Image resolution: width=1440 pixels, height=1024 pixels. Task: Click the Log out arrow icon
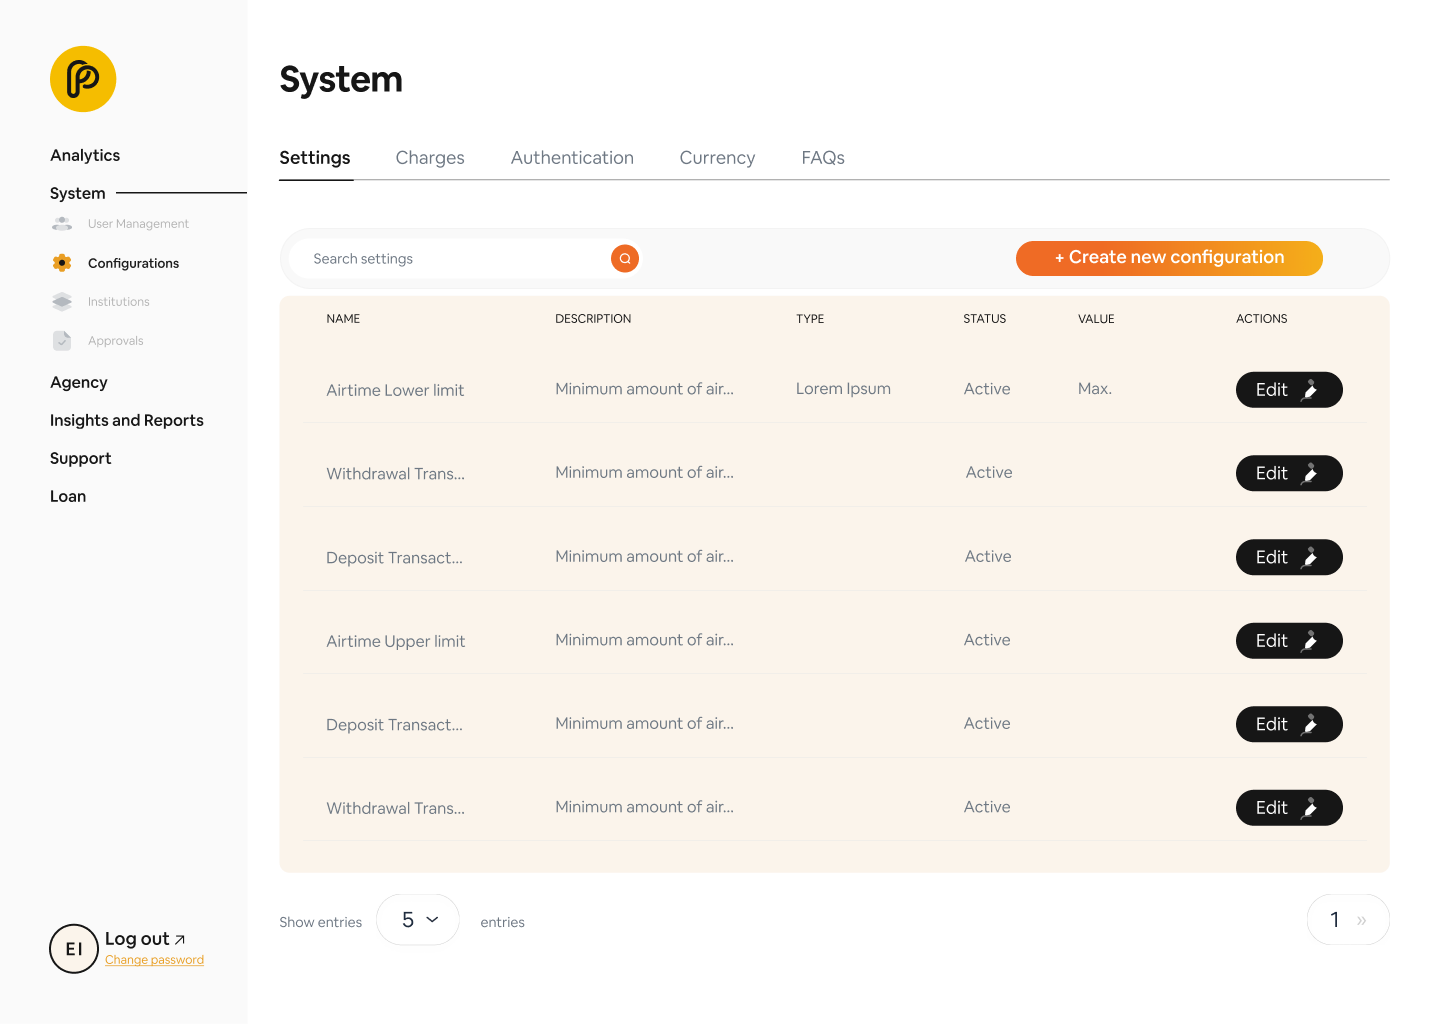180,940
